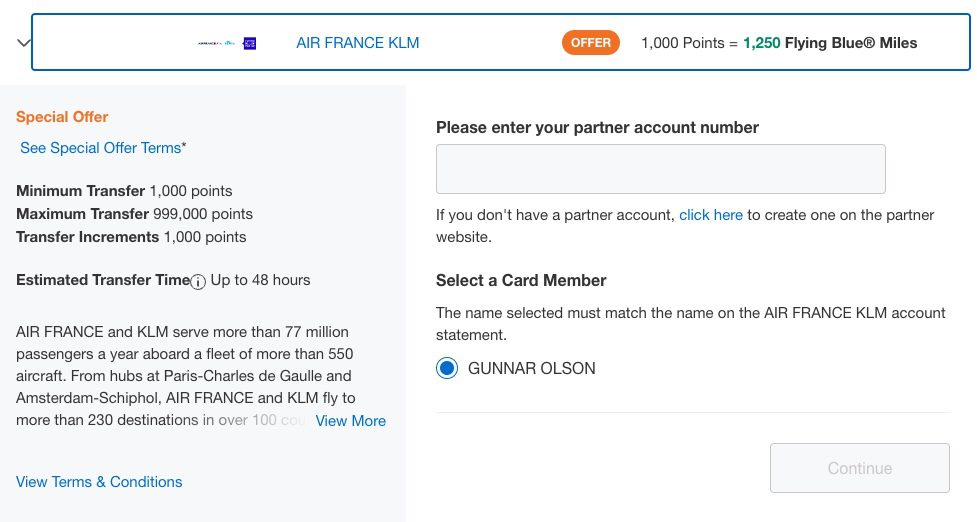
Task: Click the Continue button
Action: pos(860,468)
